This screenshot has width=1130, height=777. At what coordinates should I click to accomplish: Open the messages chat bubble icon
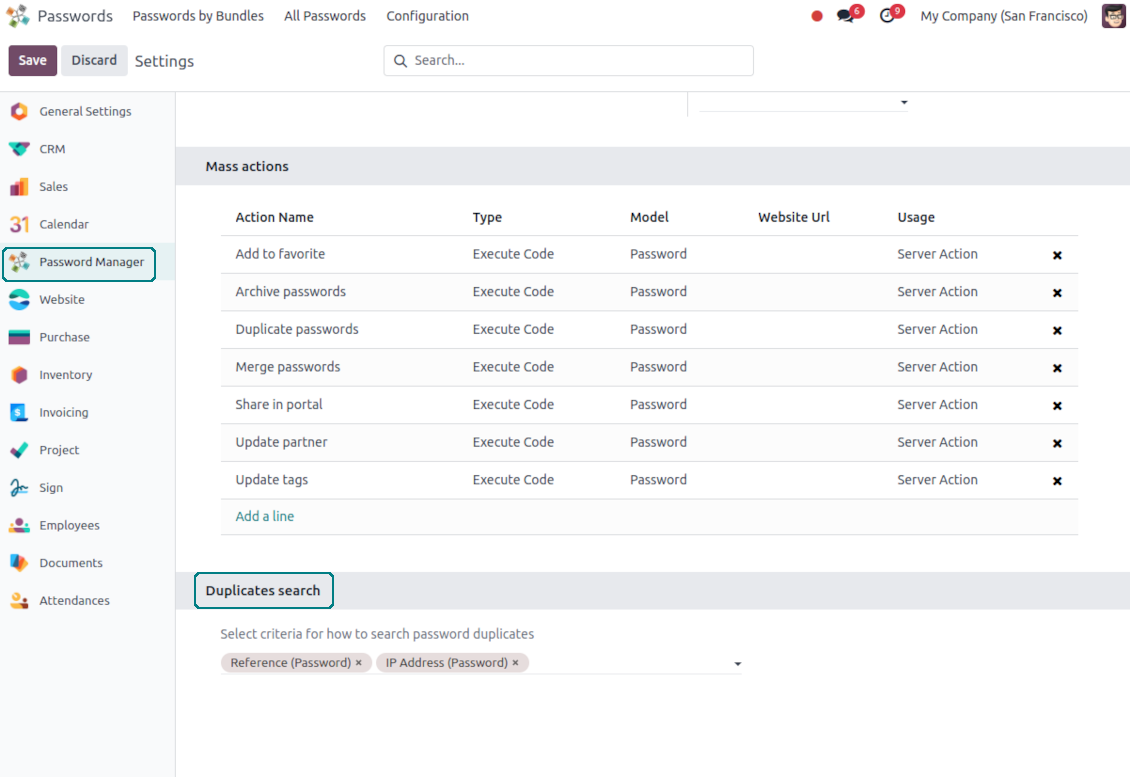(x=845, y=16)
